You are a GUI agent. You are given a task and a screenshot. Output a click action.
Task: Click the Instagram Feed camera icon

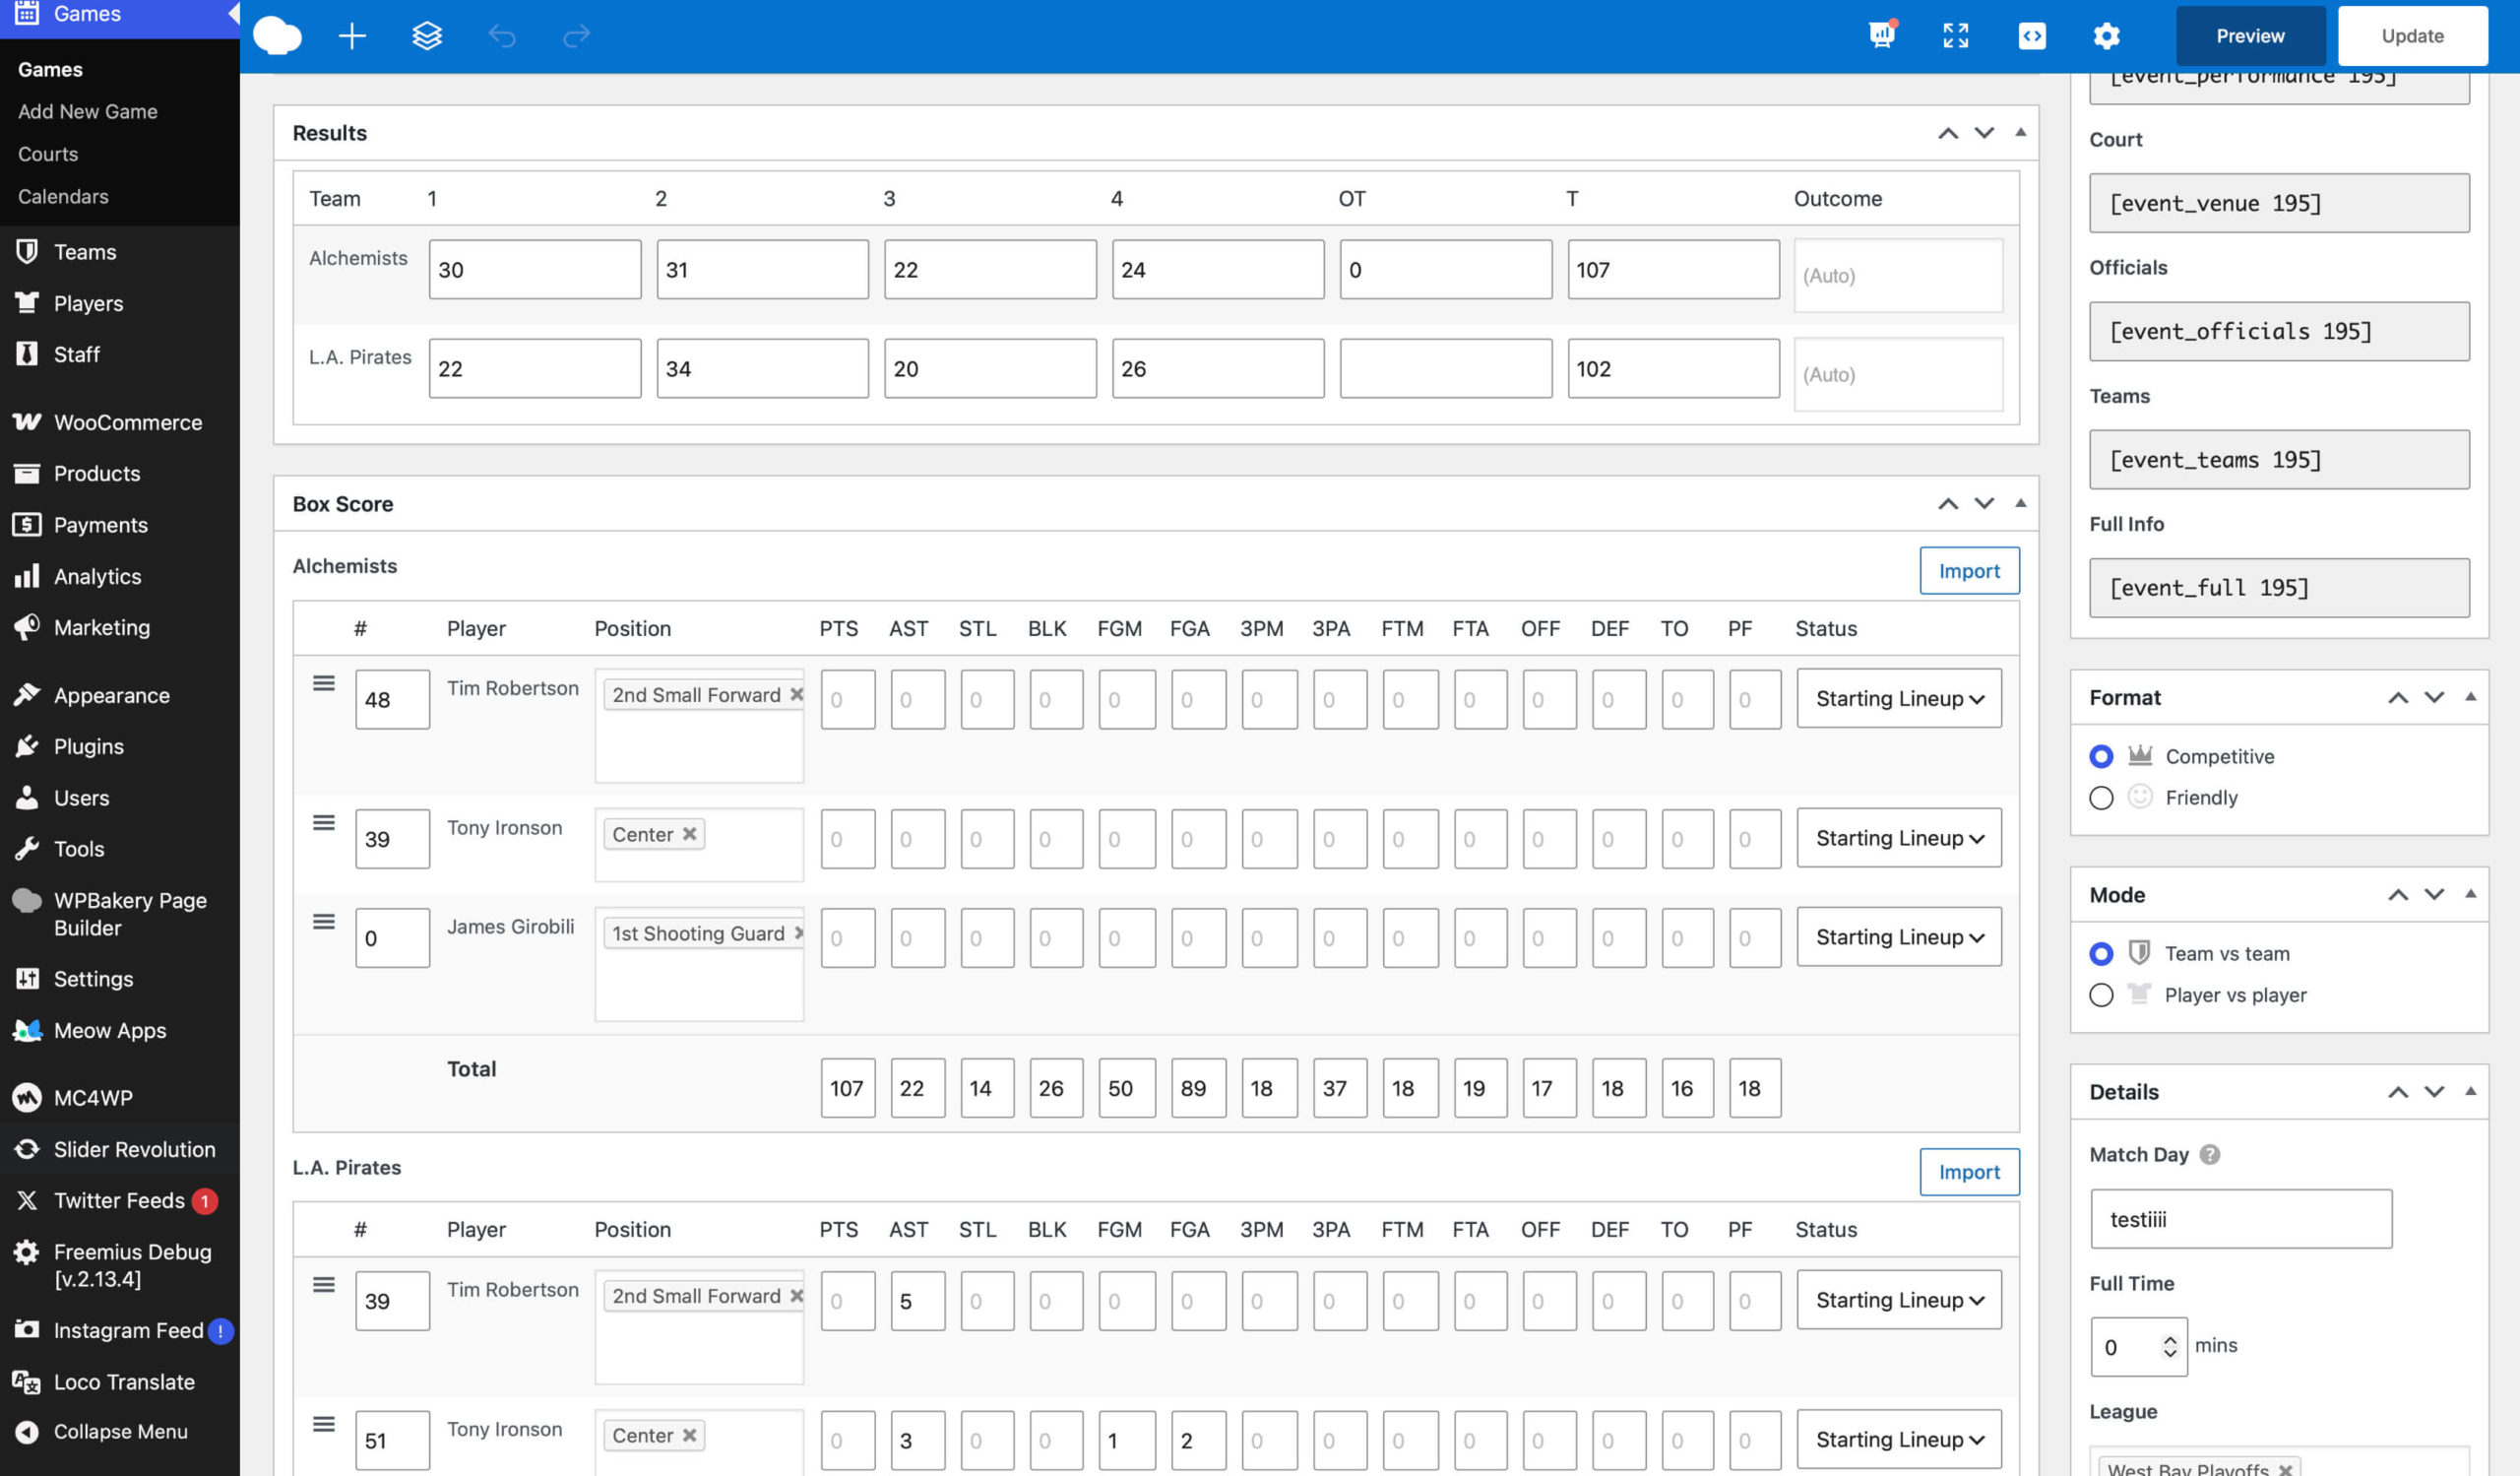(x=27, y=1329)
